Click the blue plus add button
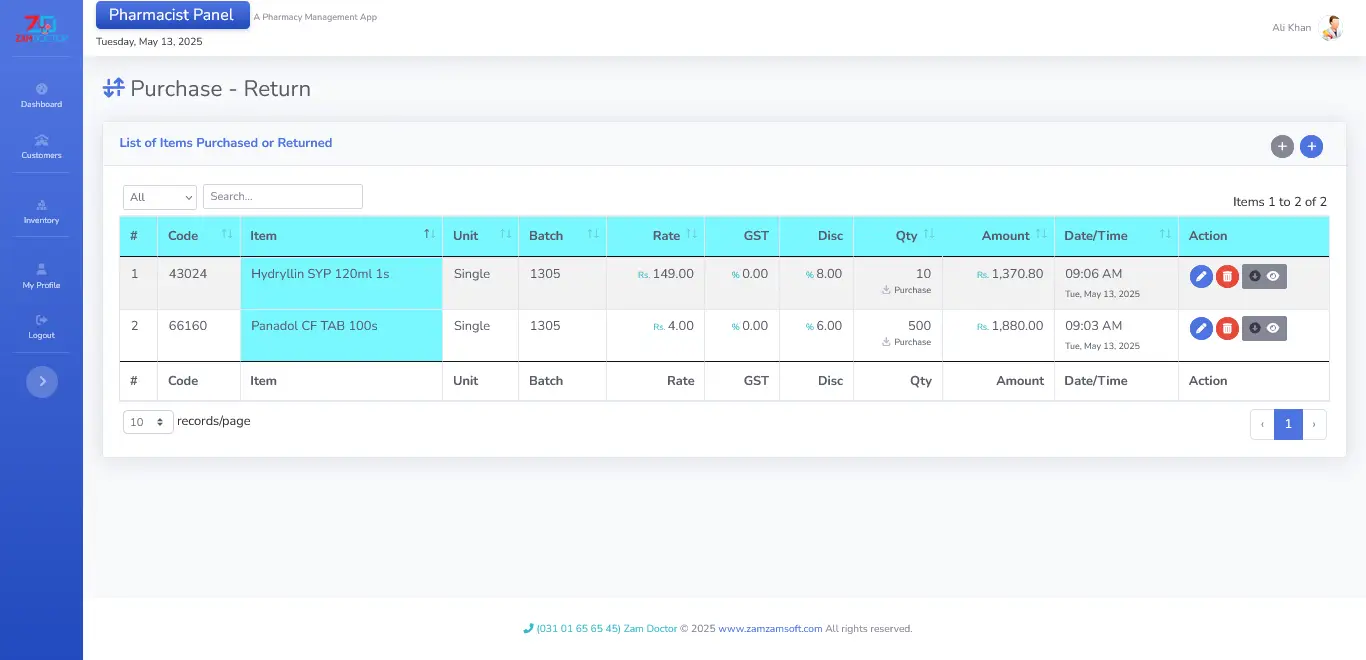Image resolution: width=1366 pixels, height=660 pixels. pos(1311,147)
